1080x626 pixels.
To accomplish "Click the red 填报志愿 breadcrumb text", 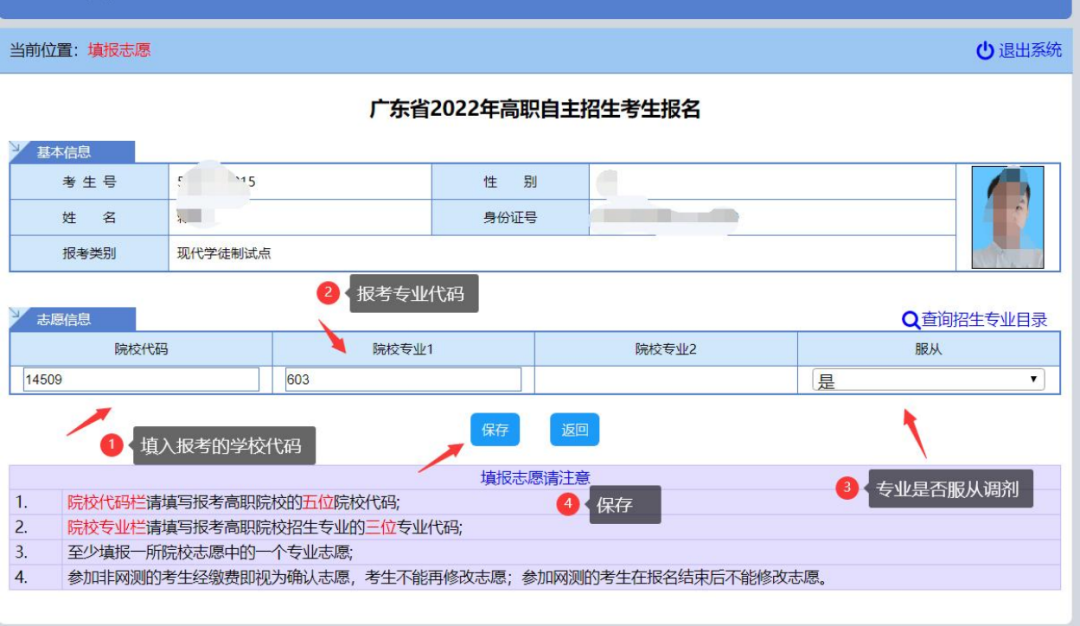I will point(119,50).
